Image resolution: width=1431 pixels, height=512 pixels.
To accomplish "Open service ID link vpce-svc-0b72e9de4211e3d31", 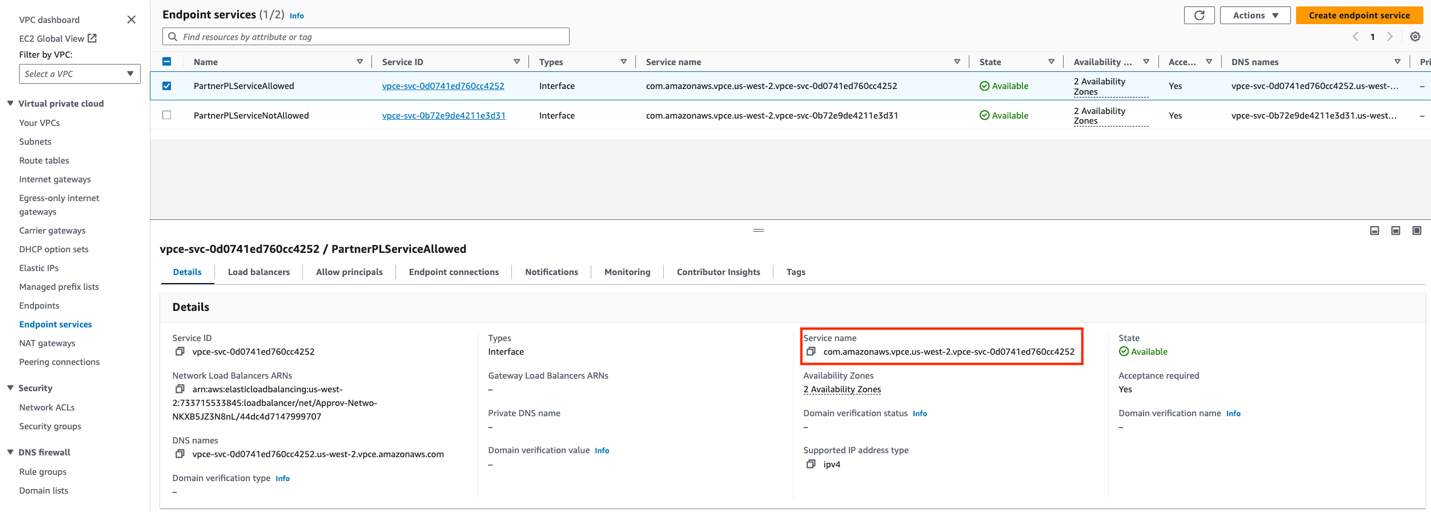I will 444,115.
